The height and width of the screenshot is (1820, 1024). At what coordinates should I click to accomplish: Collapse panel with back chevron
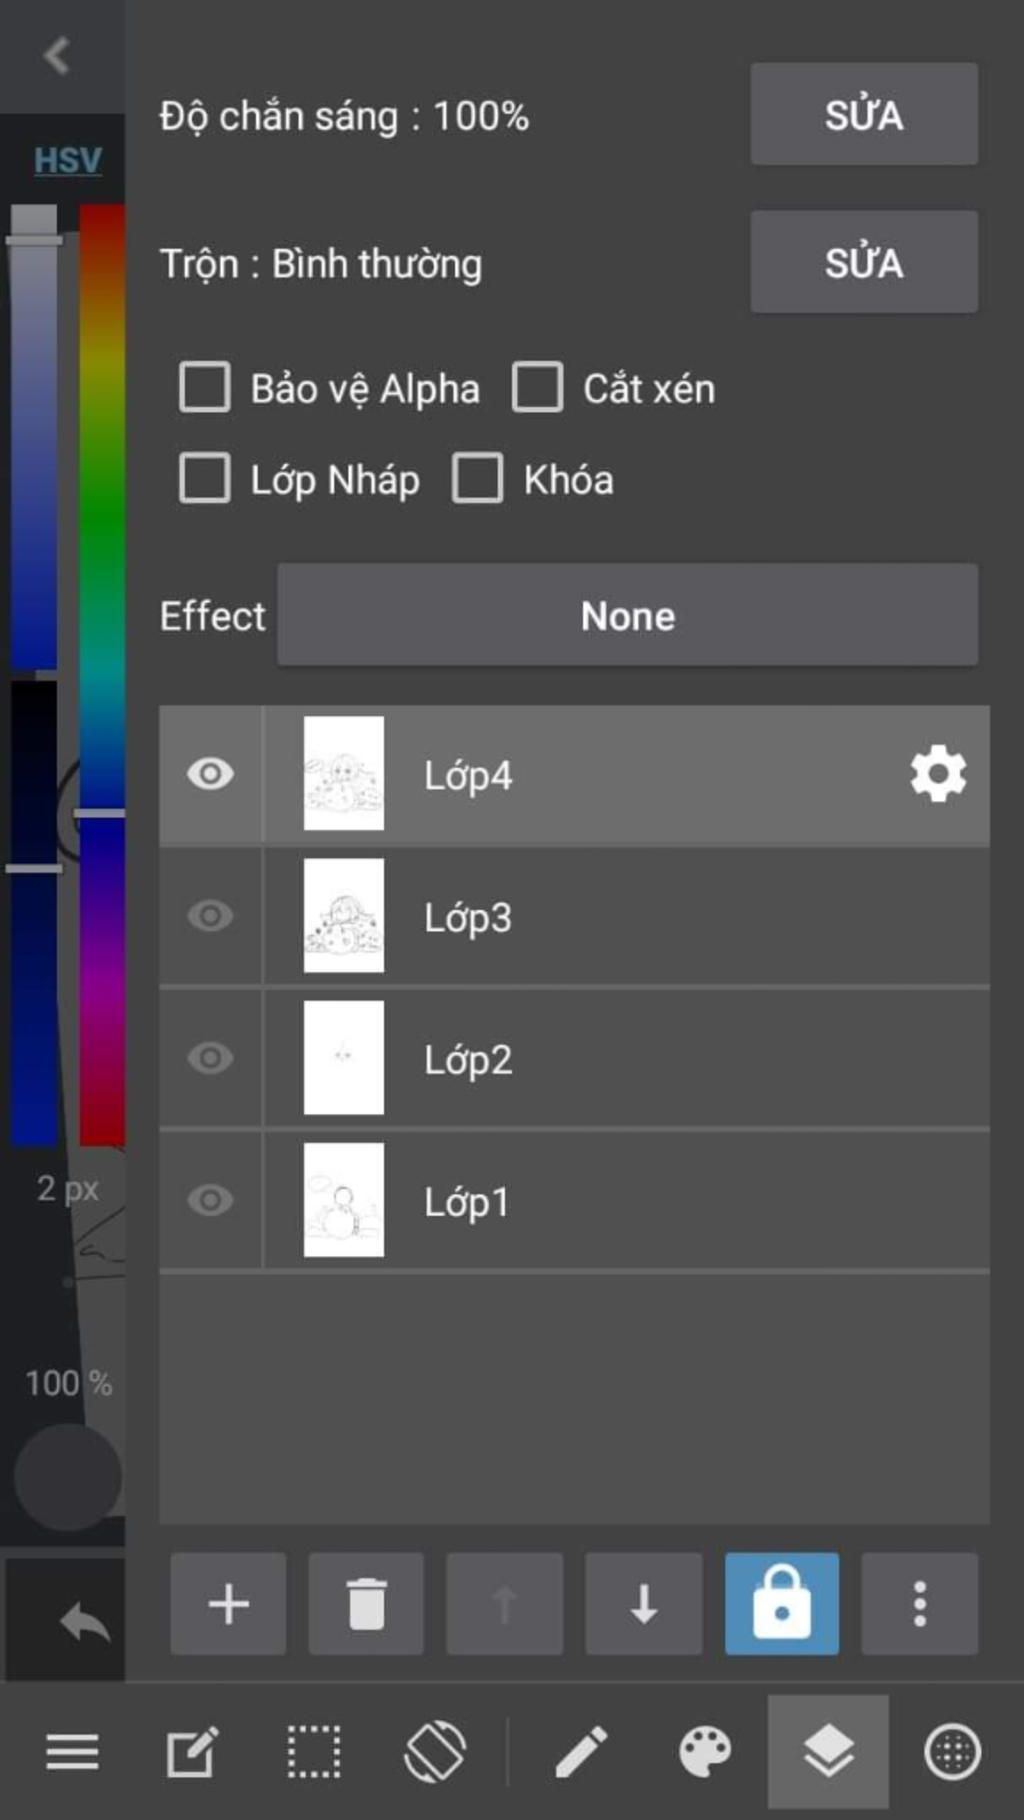coord(57,56)
